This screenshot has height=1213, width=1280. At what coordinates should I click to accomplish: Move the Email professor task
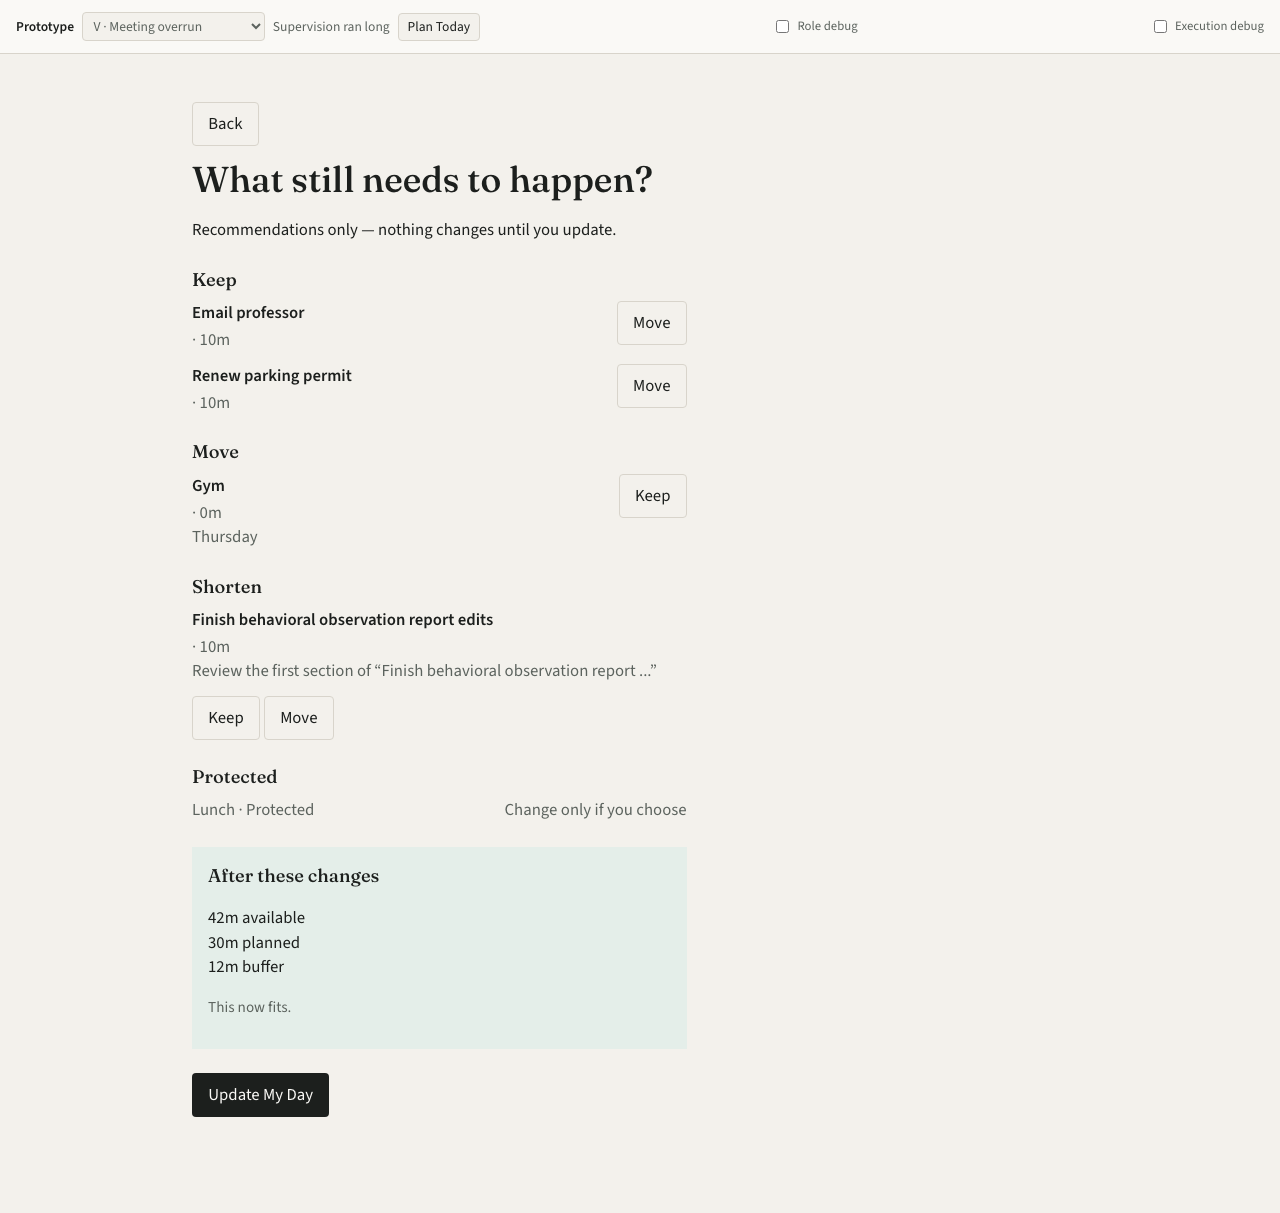pyautogui.click(x=652, y=323)
